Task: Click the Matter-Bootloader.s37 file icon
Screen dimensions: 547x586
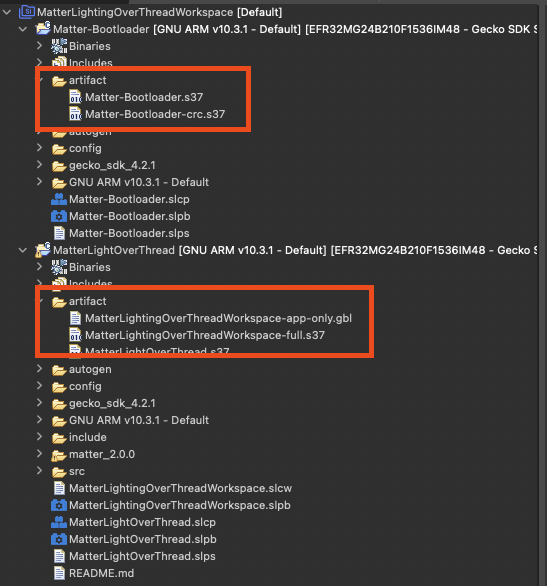Action: pyautogui.click(x=75, y=97)
